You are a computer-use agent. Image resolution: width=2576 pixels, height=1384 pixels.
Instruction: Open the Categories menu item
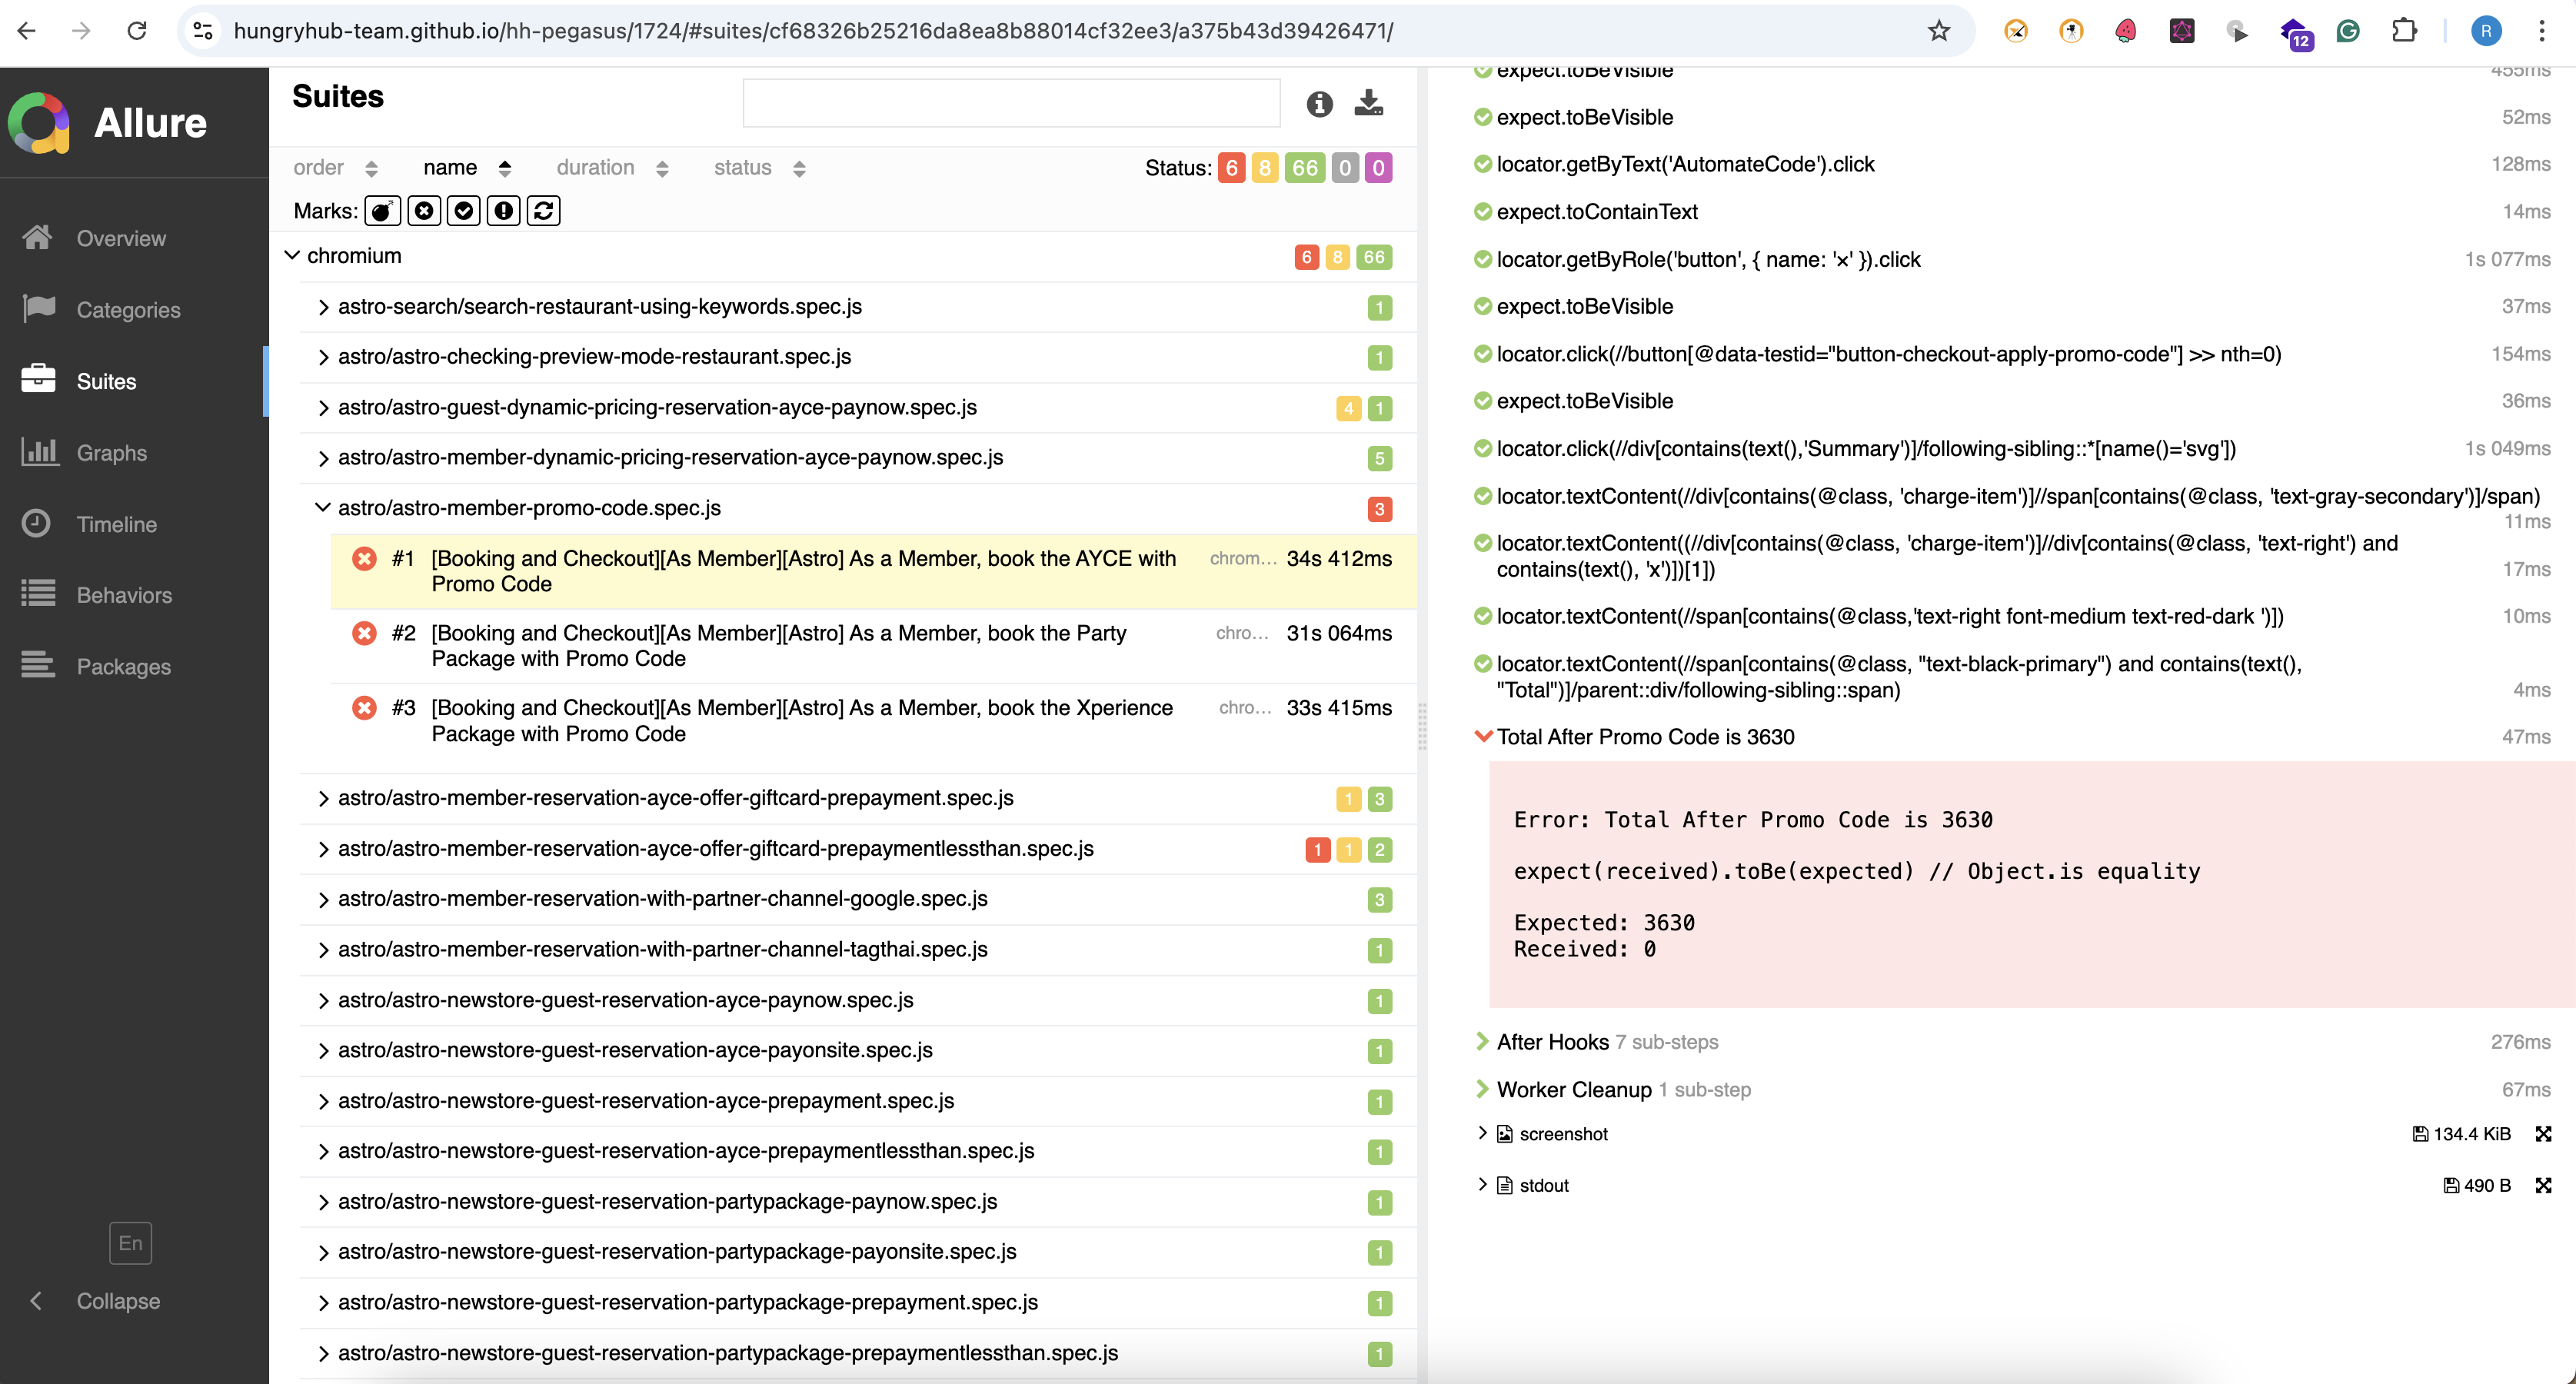coord(128,310)
